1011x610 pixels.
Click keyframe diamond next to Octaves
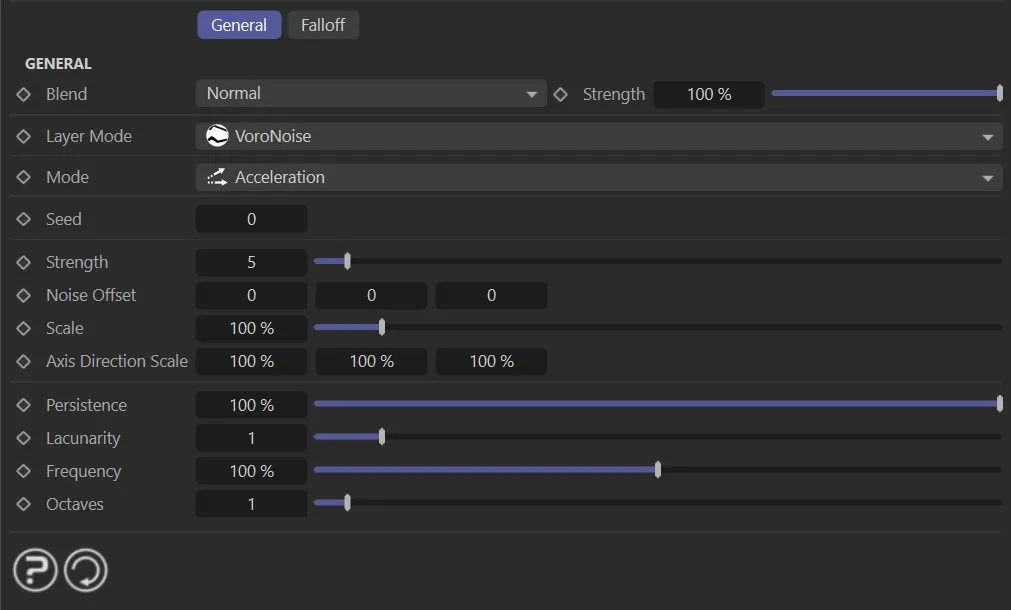[24, 504]
